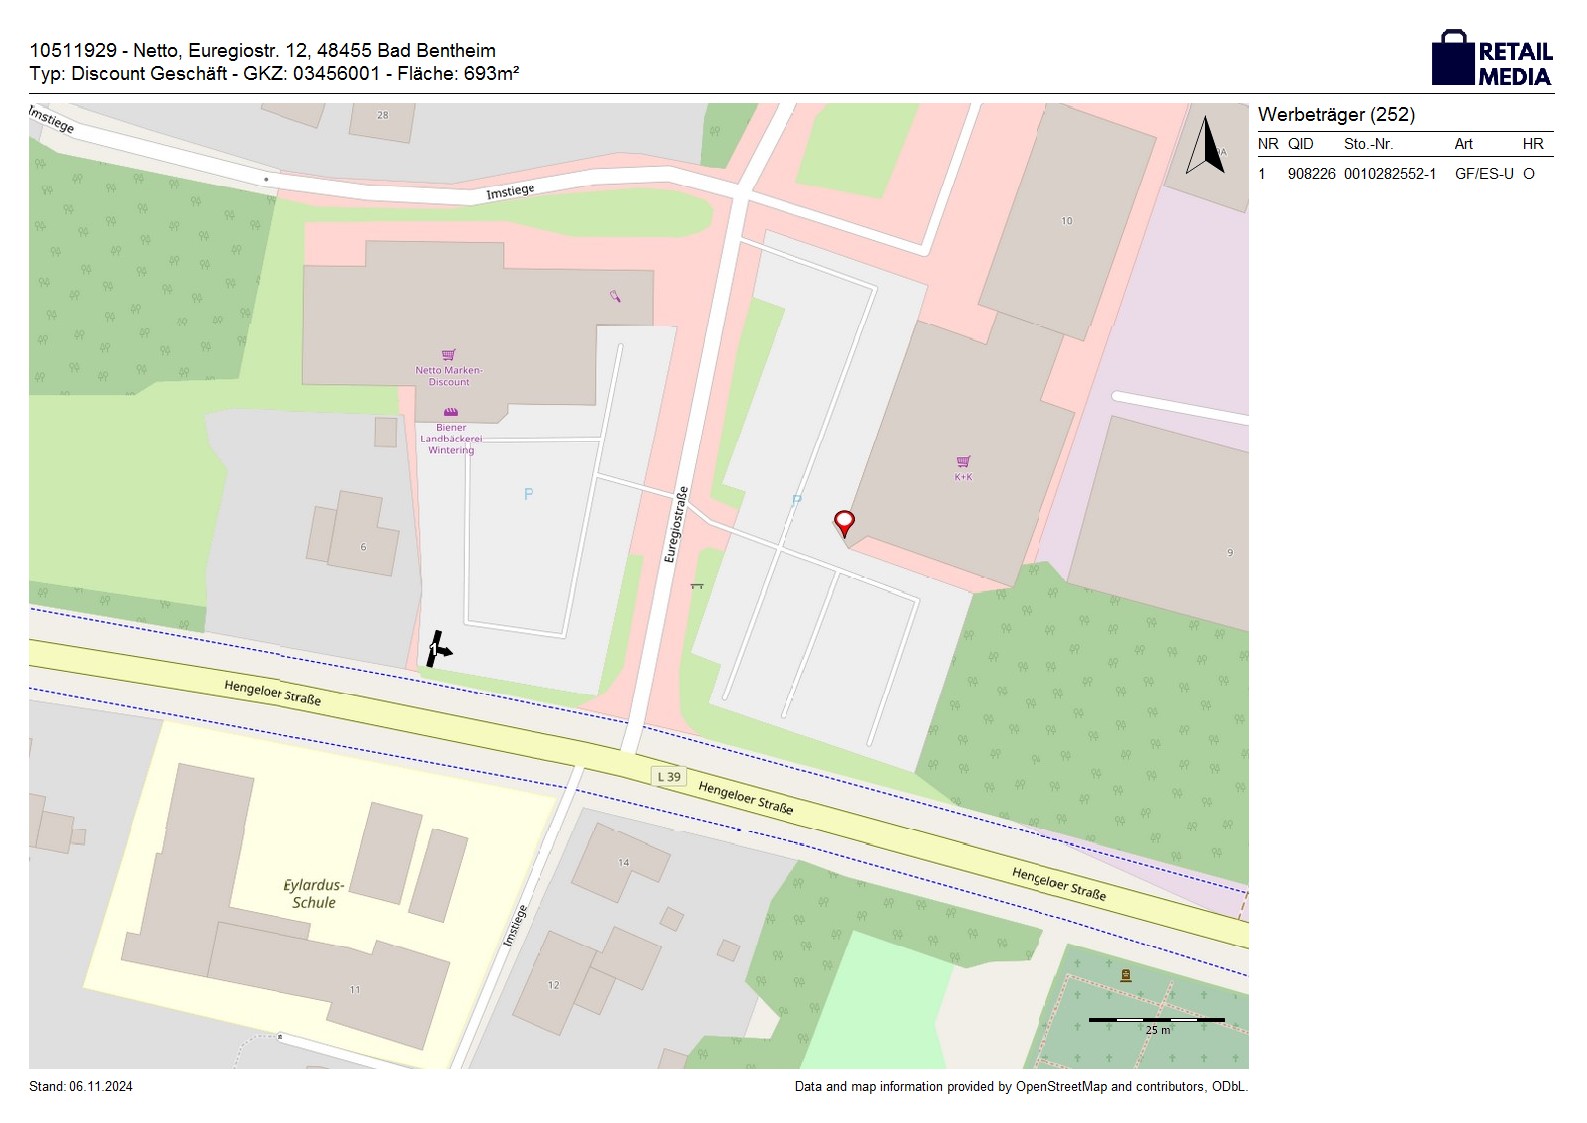
Task: Select table row with QID 908226
Action: 1404,174
